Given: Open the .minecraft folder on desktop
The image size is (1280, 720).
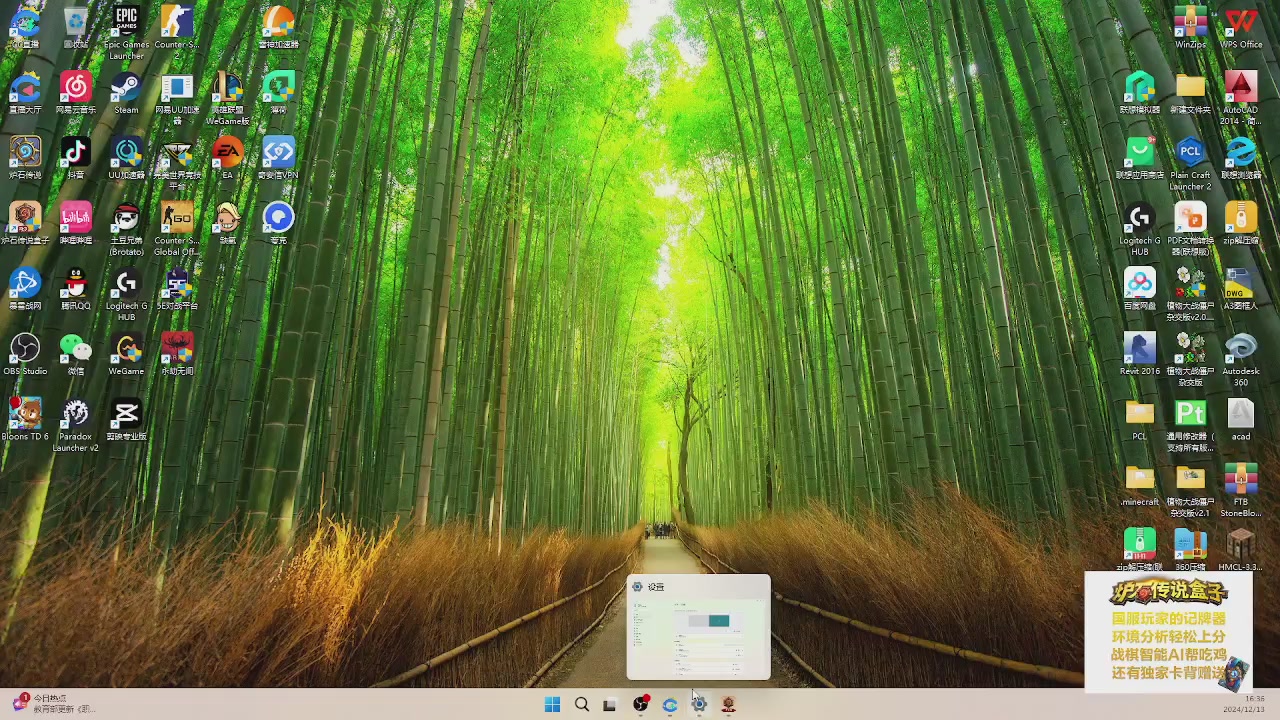Looking at the screenshot, I should tap(1140, 484).
